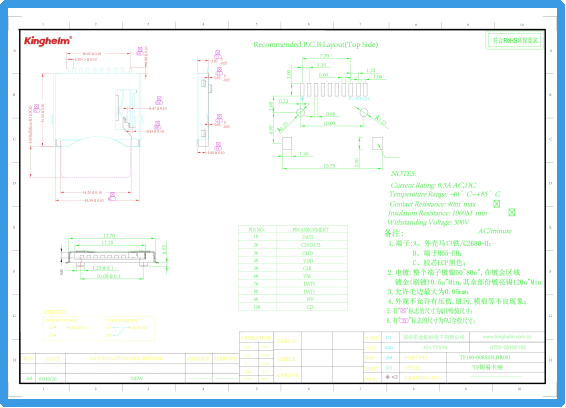Select the VDD row in pin table
The image size is (566, 408).
click(x=293, y=260)
